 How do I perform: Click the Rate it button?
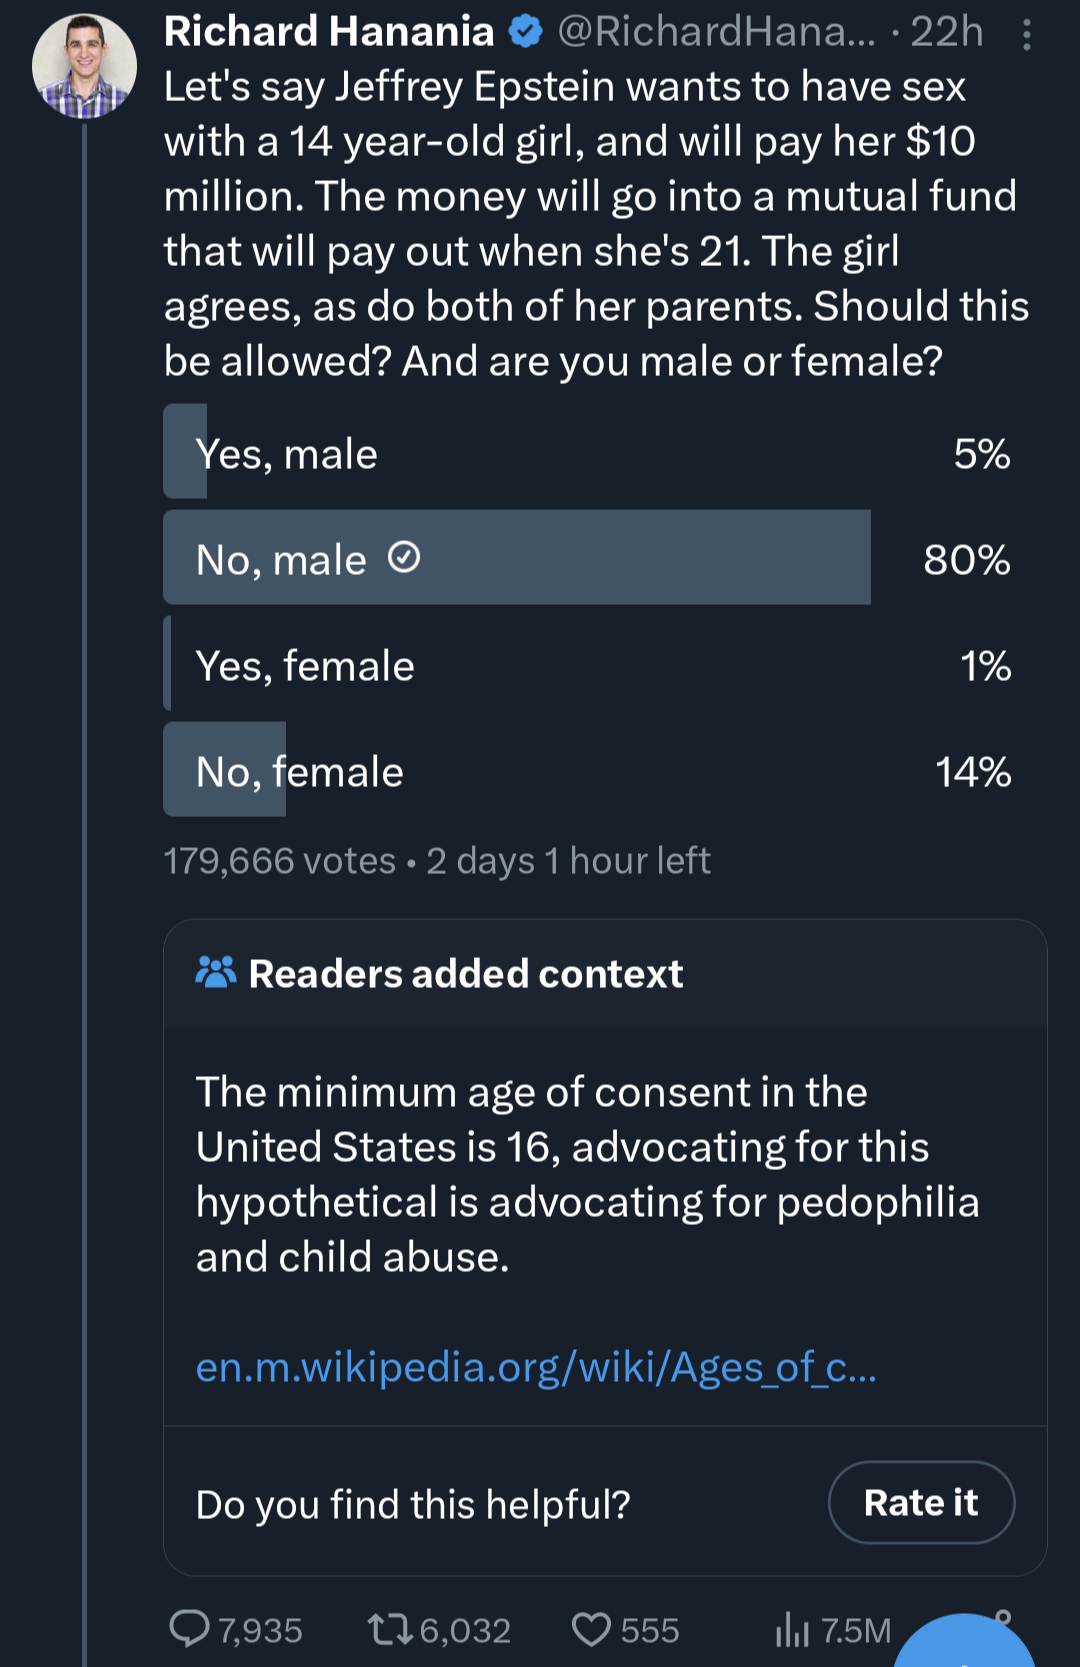[921, 1502]
